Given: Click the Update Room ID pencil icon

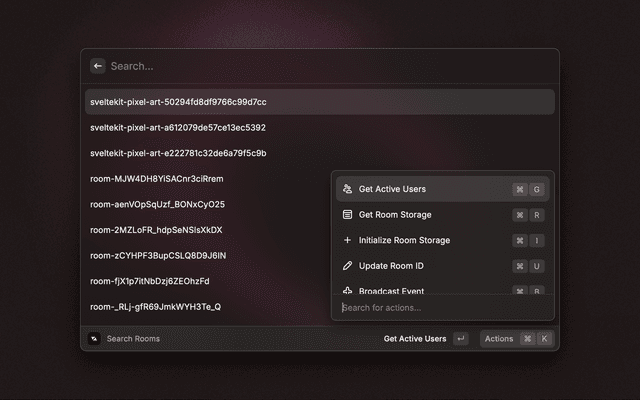Looking at the screenshot, I should click(347, 266).
